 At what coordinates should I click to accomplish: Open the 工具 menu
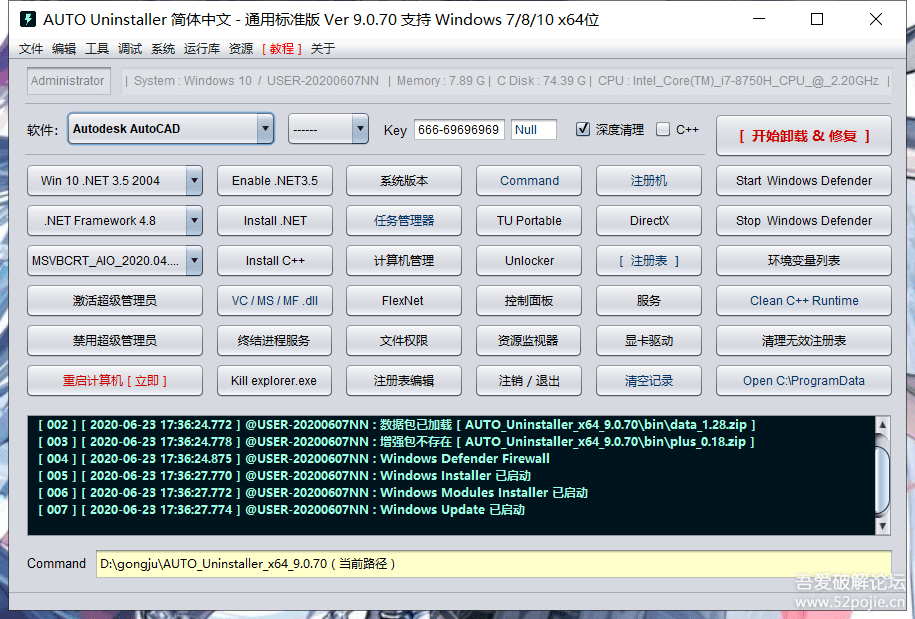pos(97,48)
